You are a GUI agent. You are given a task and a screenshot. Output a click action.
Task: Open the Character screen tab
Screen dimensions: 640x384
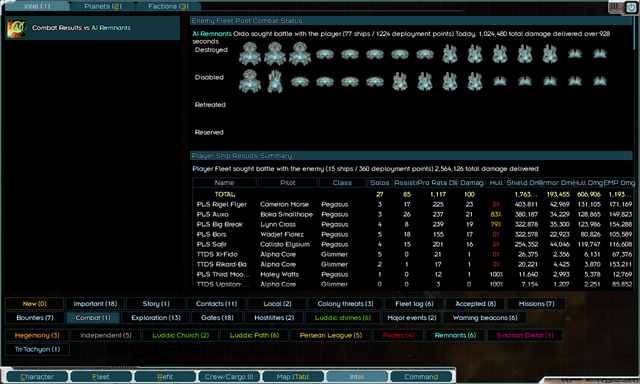(37, 377)
